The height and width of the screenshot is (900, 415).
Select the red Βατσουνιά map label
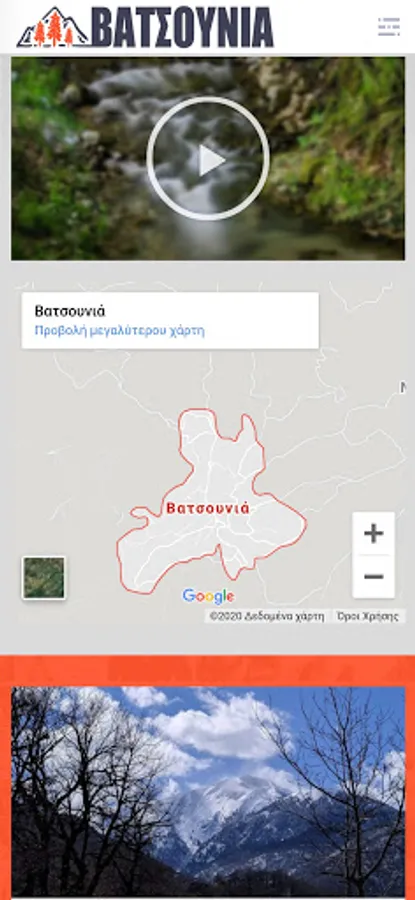pos(208,508)
